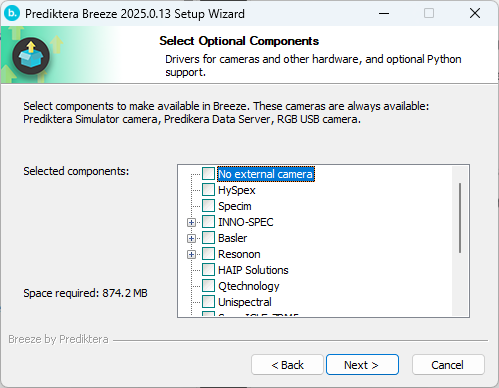Toggle the INNO-SPEC checkbox
The width and height of the screenshot is (499, 388).
click(208, 222)
